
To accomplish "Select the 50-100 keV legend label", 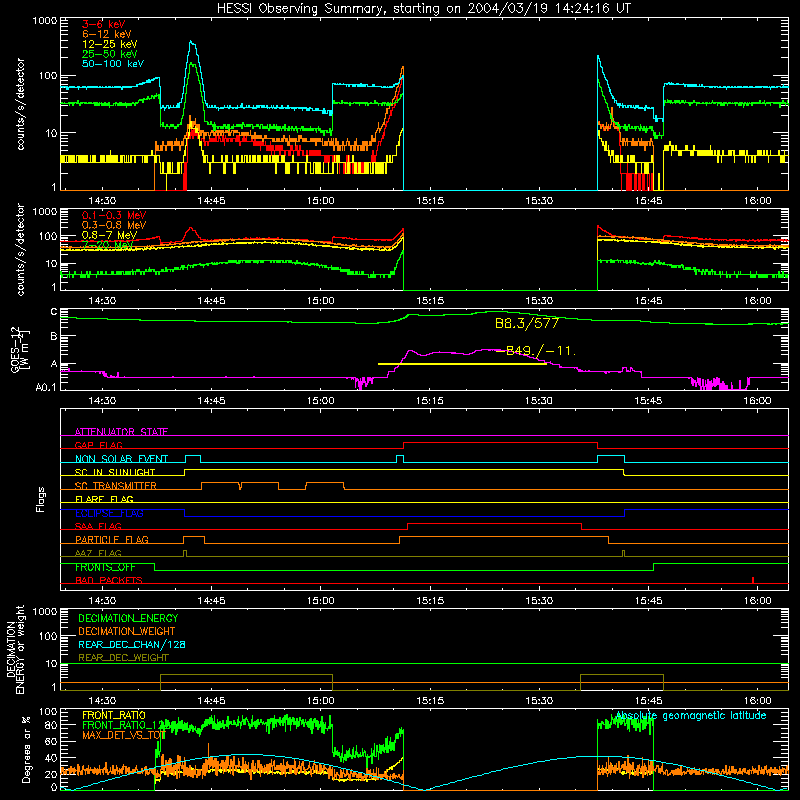I will pos(113,64).
